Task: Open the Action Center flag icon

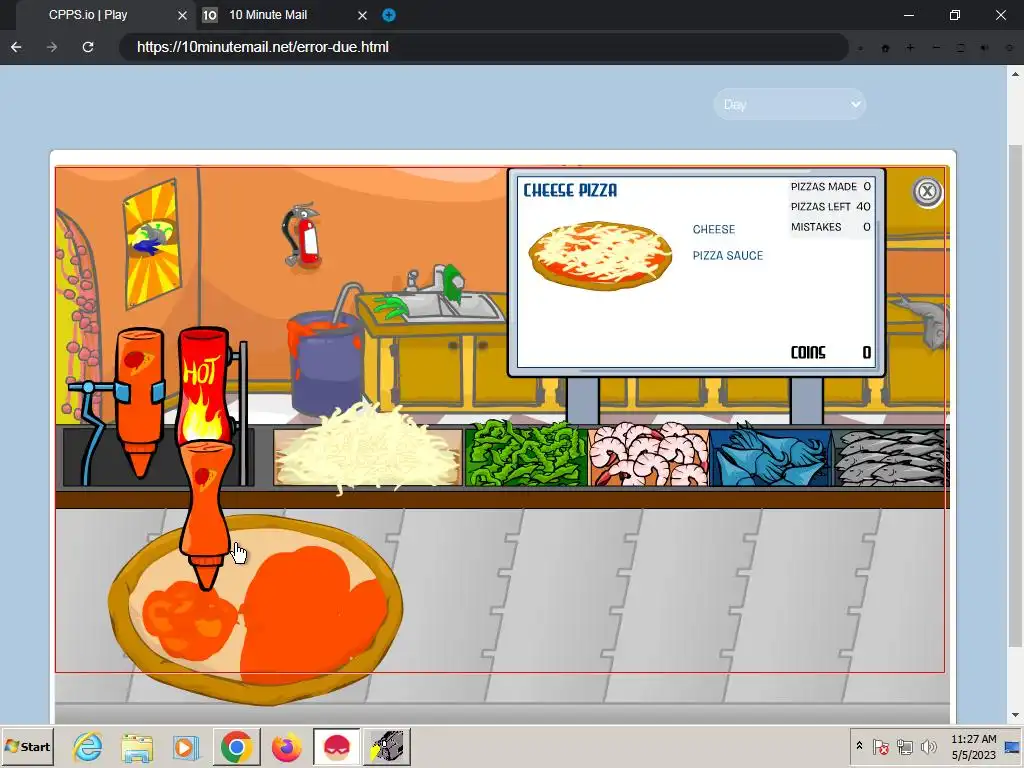Action: 880,746
